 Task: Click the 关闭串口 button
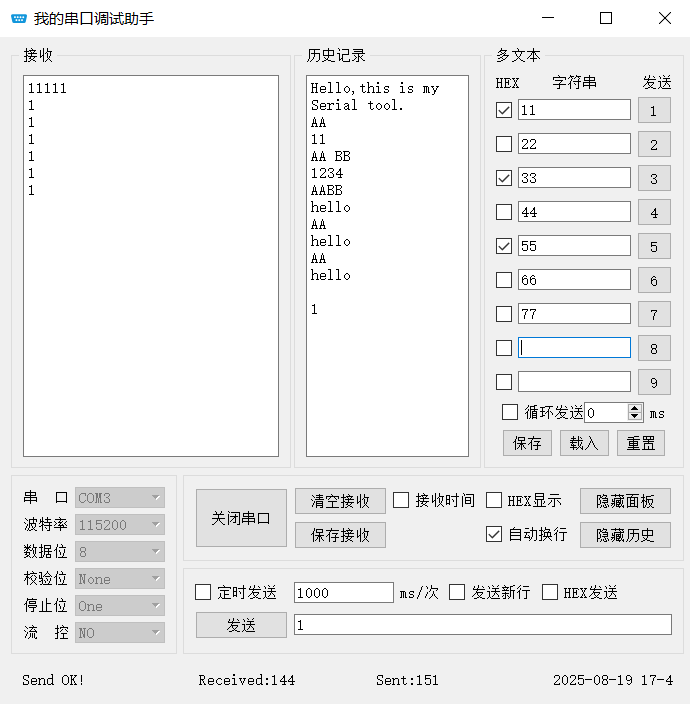point(241,518)
